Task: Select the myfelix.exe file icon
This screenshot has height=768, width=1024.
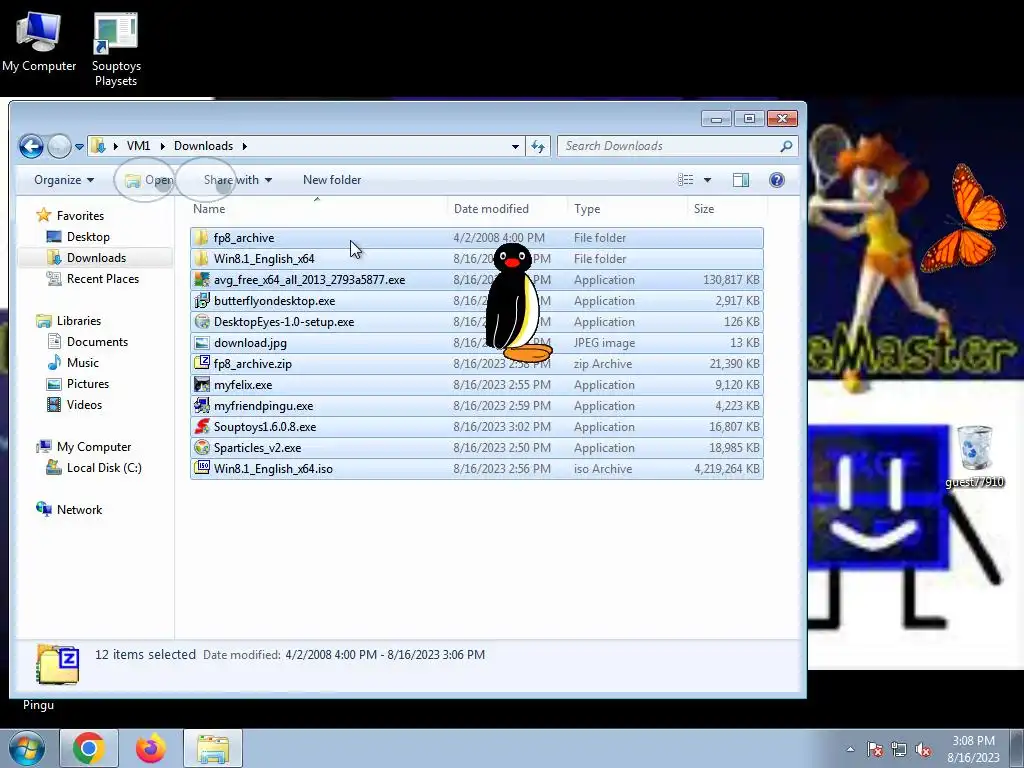Action: tap(202, 385)
